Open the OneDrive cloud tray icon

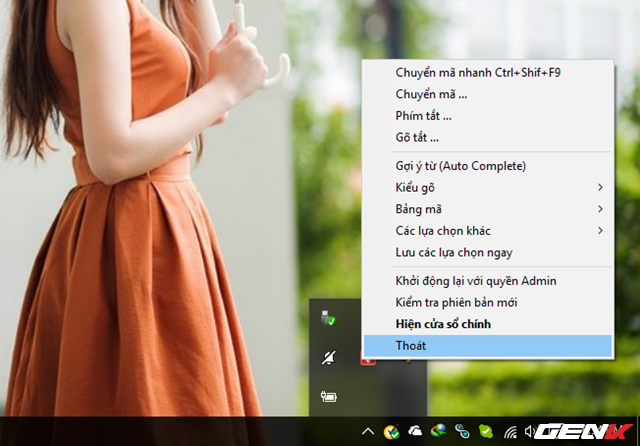(415, 431)
